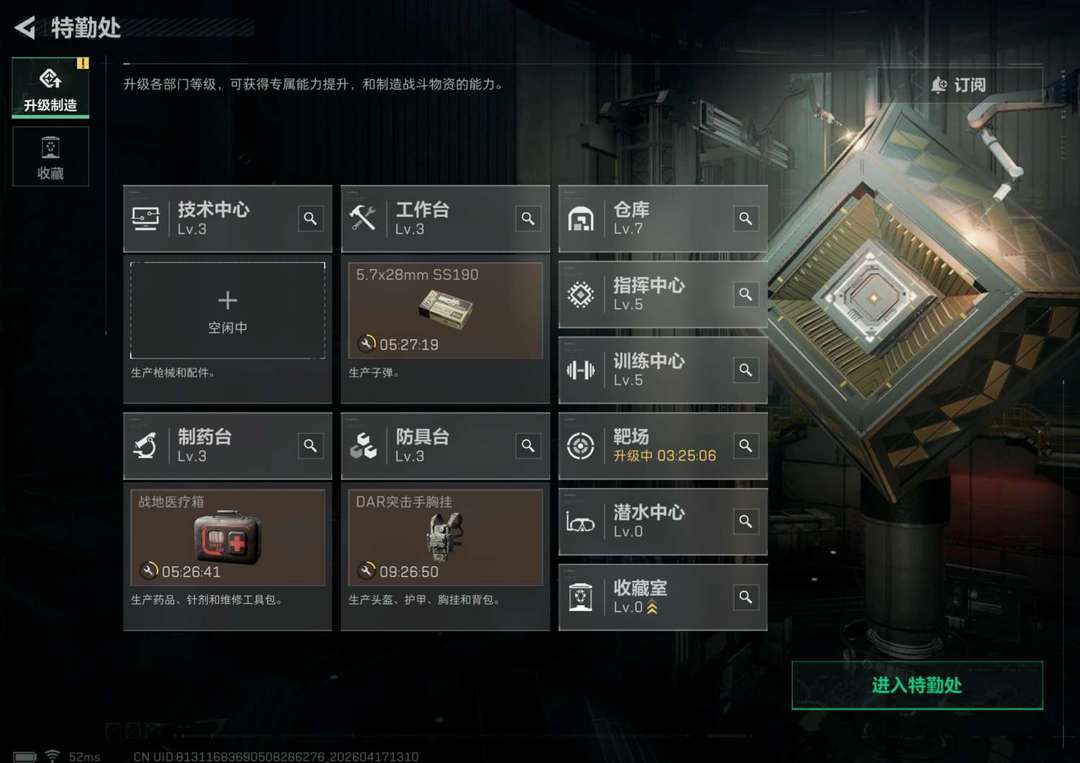Click the 进入特勤处 button
Viewport: 1080px width, 763px height.
pos(917,685)
